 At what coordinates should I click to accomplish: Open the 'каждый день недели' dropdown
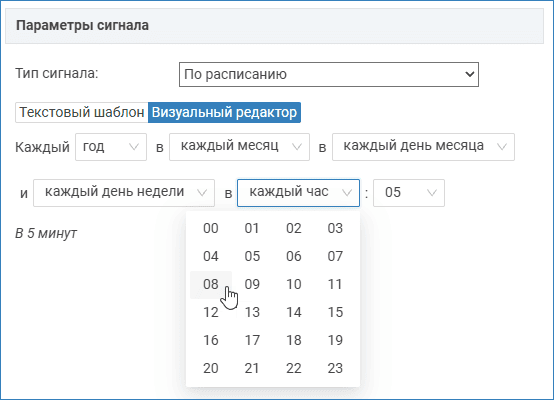(124, 193)
